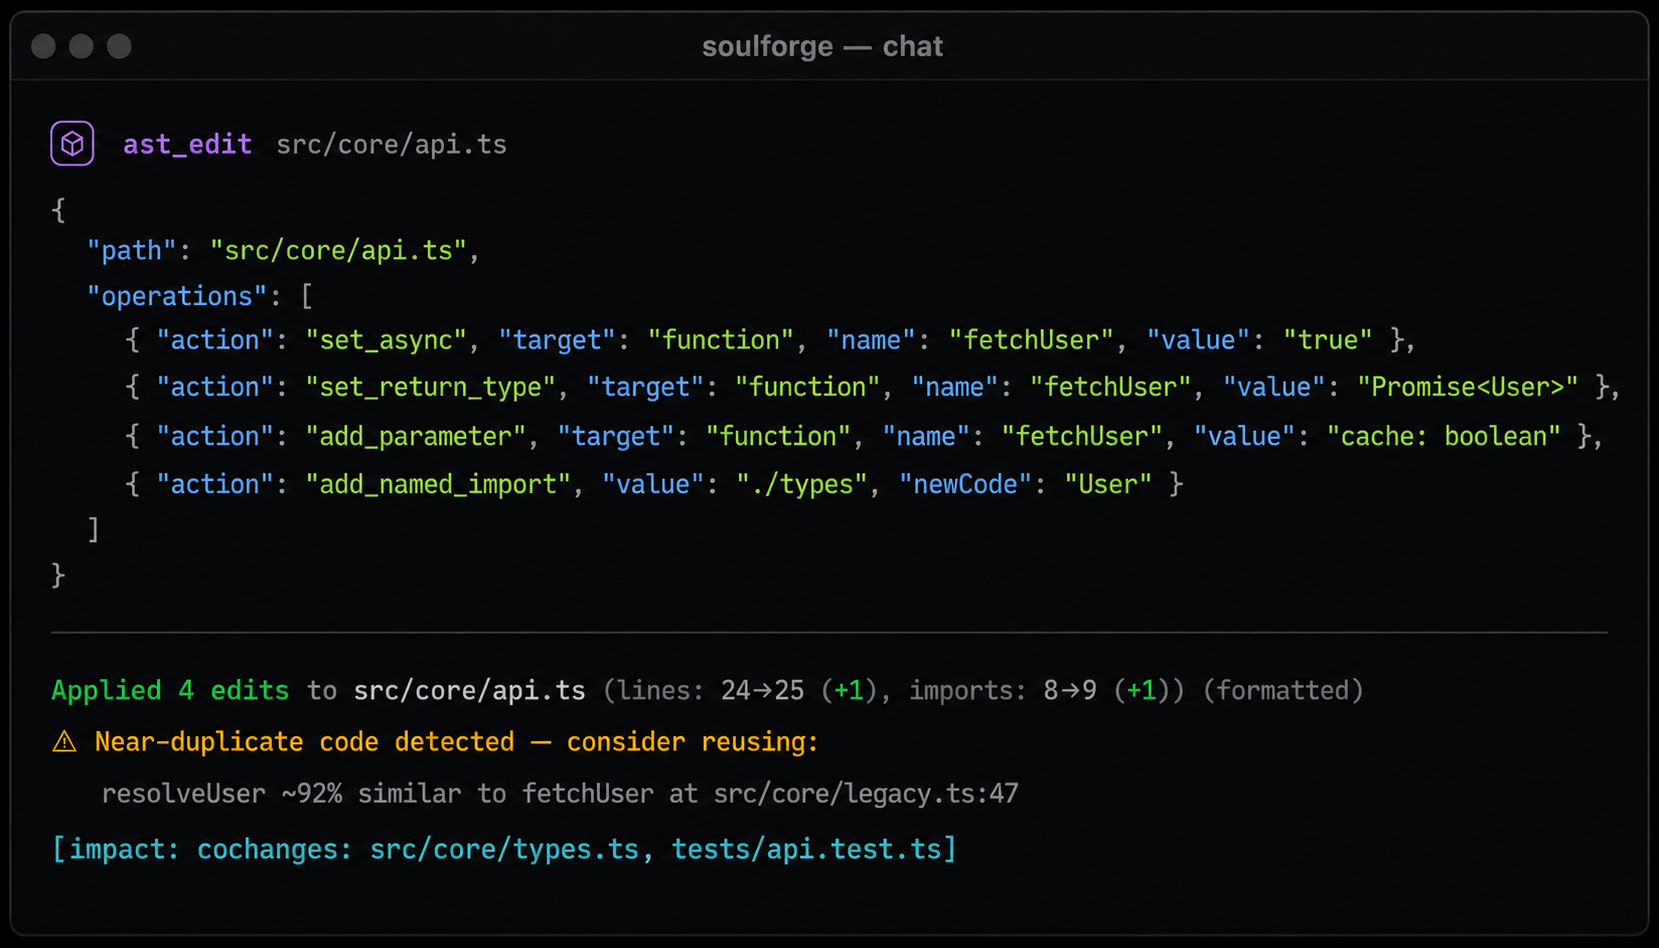This screenshot has height=948, width=1659.
Task: Click the header file path src/core/api.ts
Action: [391, 145]
